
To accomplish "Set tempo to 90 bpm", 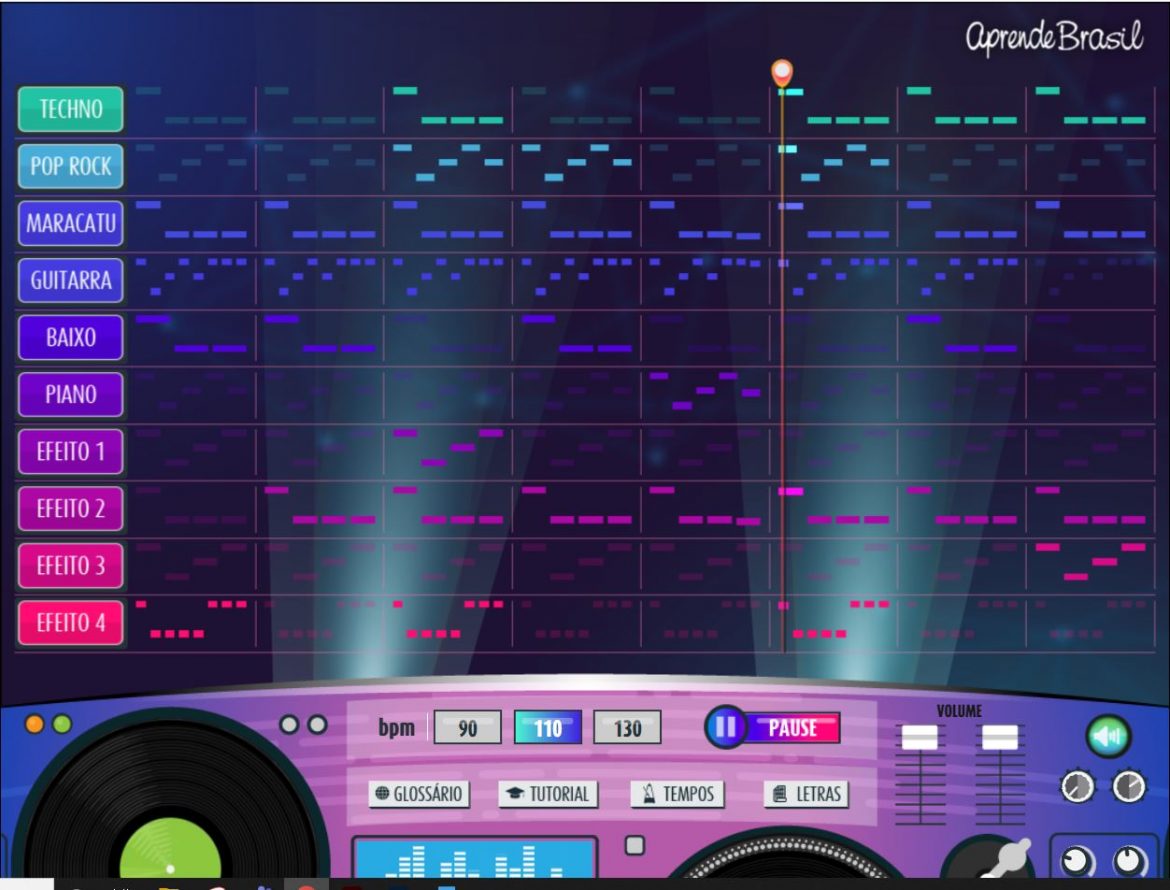I will click(468, 727).
